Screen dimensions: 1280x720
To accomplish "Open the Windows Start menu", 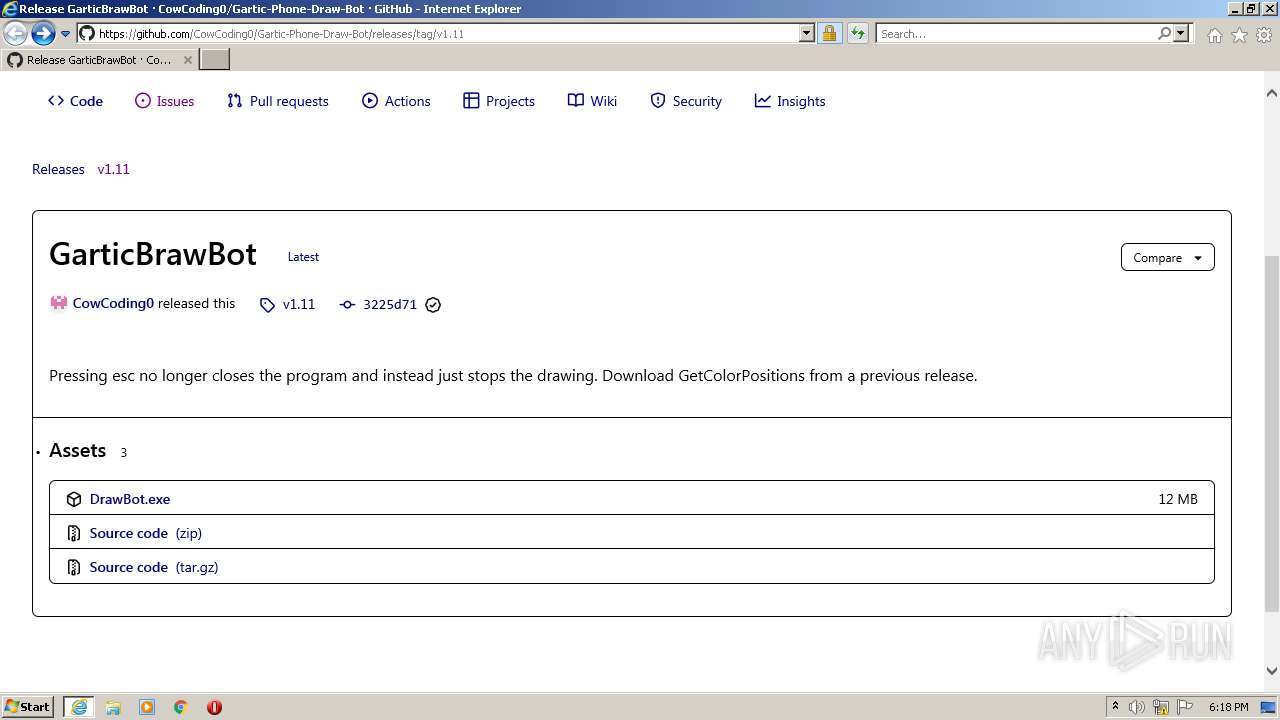I will tap(28, 706).
